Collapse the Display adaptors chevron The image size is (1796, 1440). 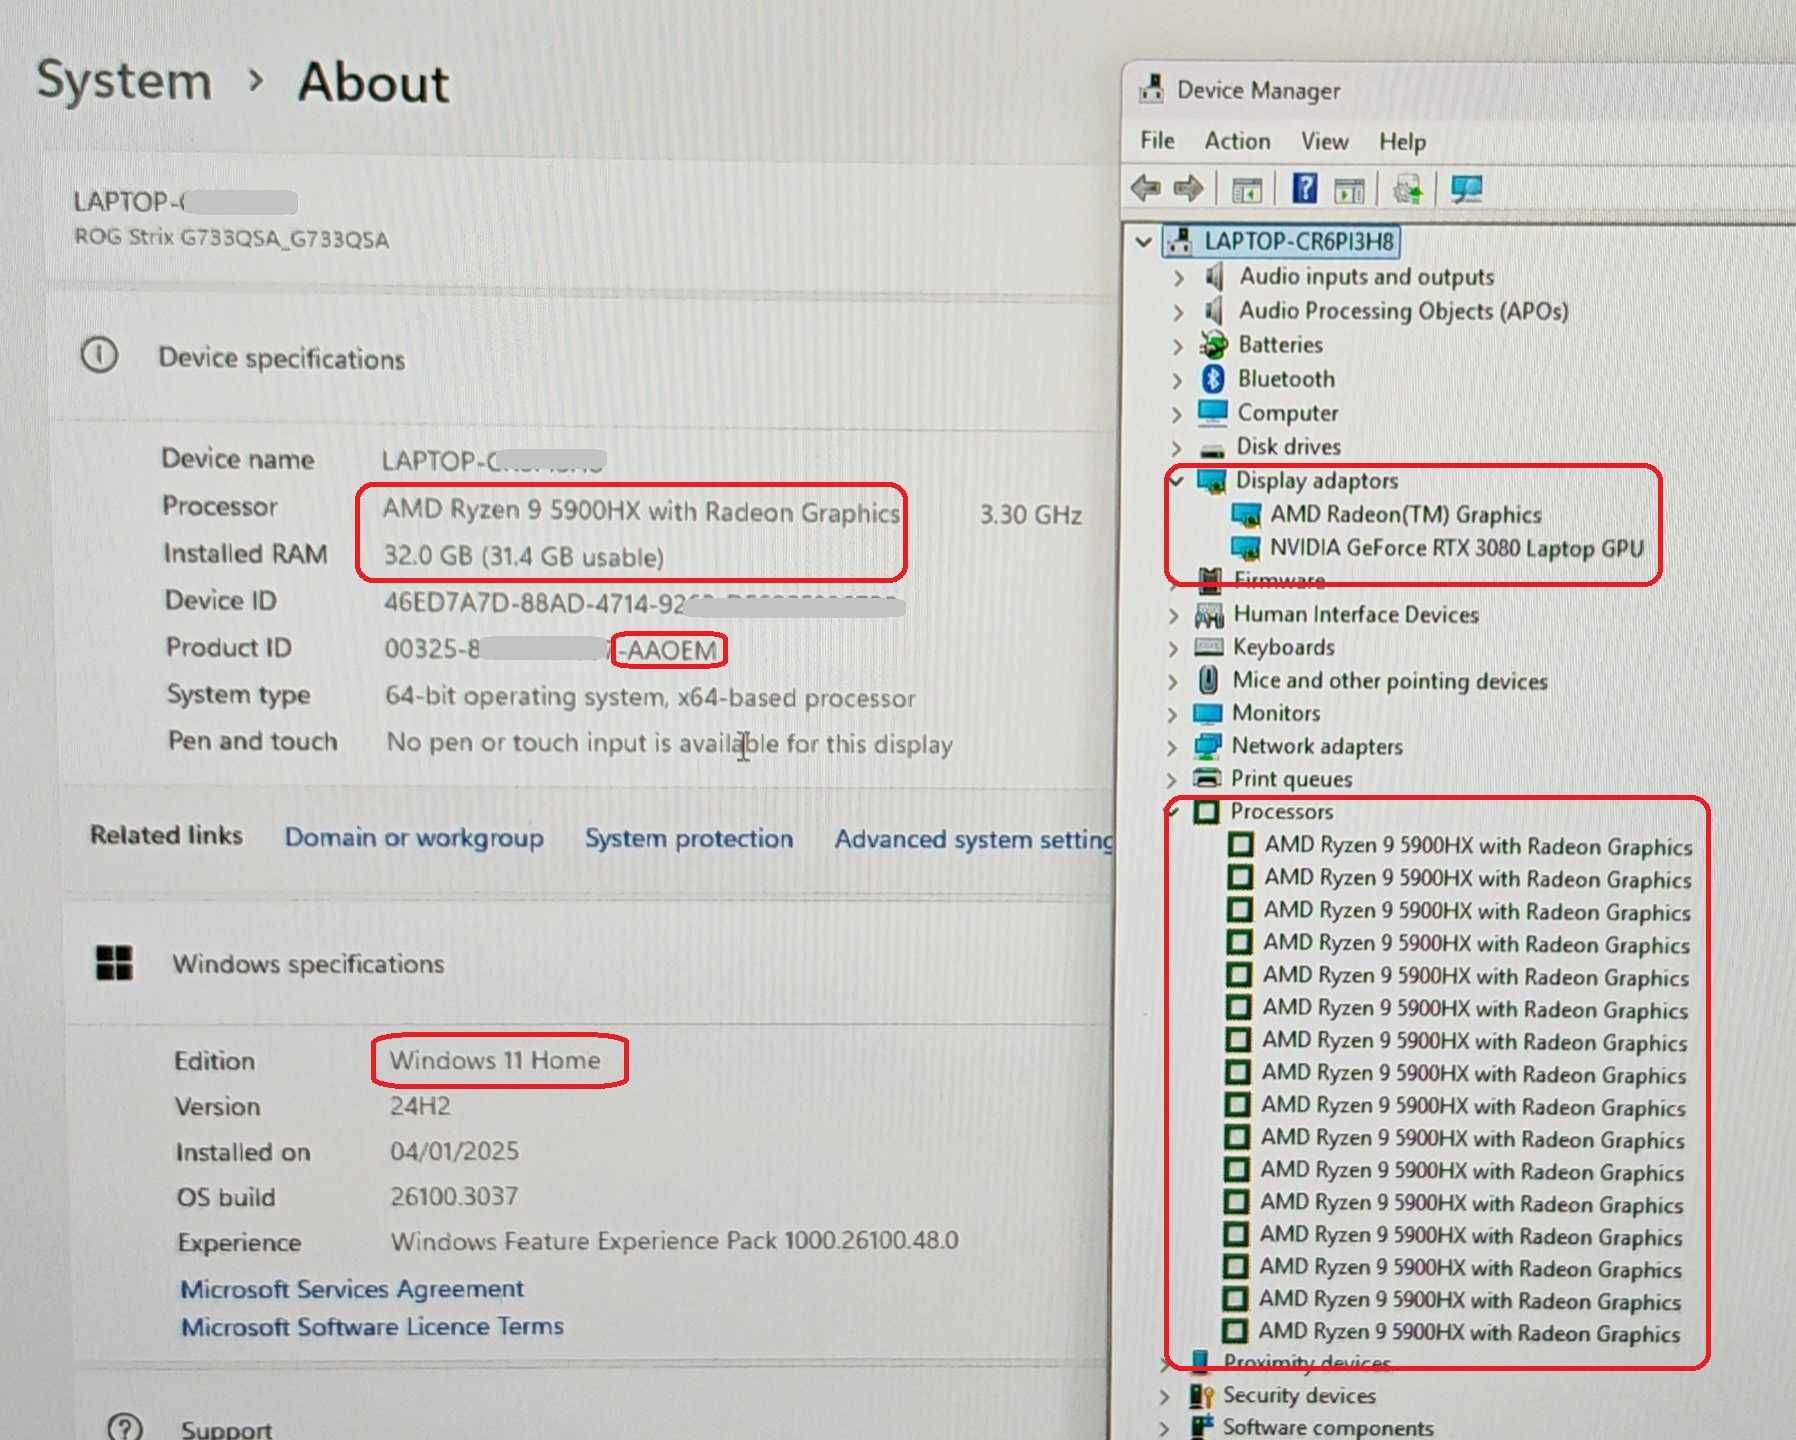[x=1178, y=481]
